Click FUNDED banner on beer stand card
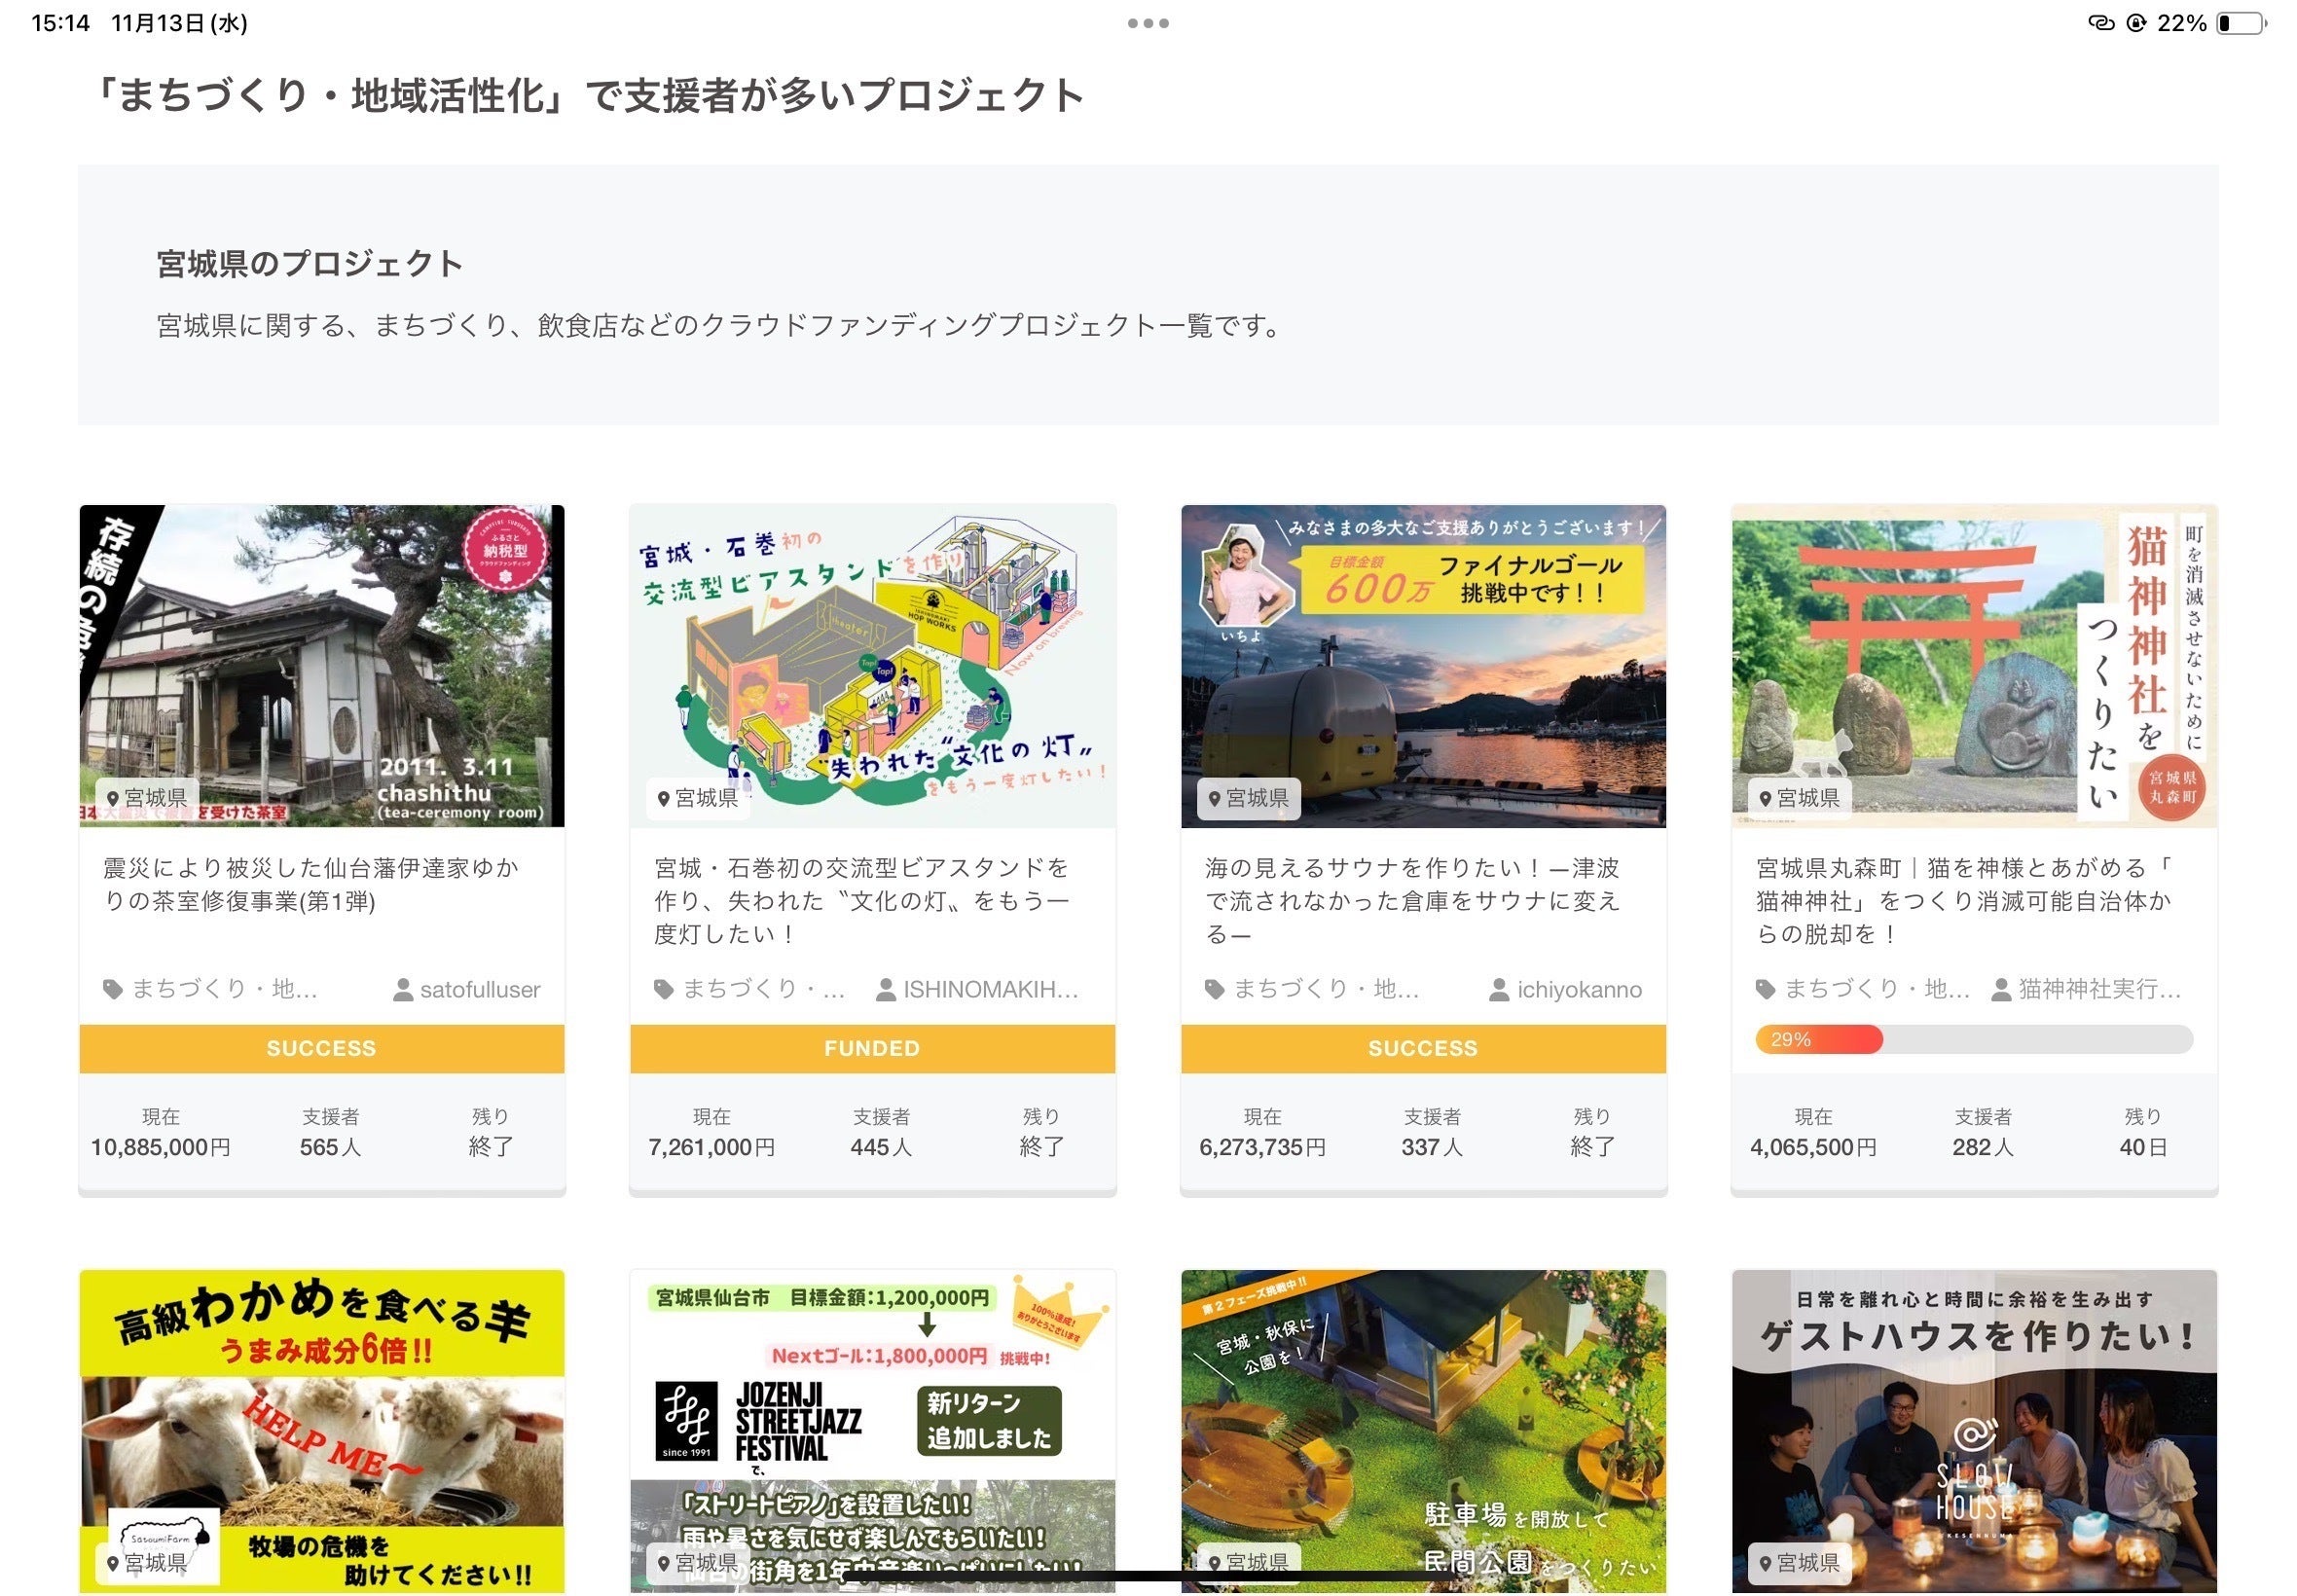 click(871, 1048)
